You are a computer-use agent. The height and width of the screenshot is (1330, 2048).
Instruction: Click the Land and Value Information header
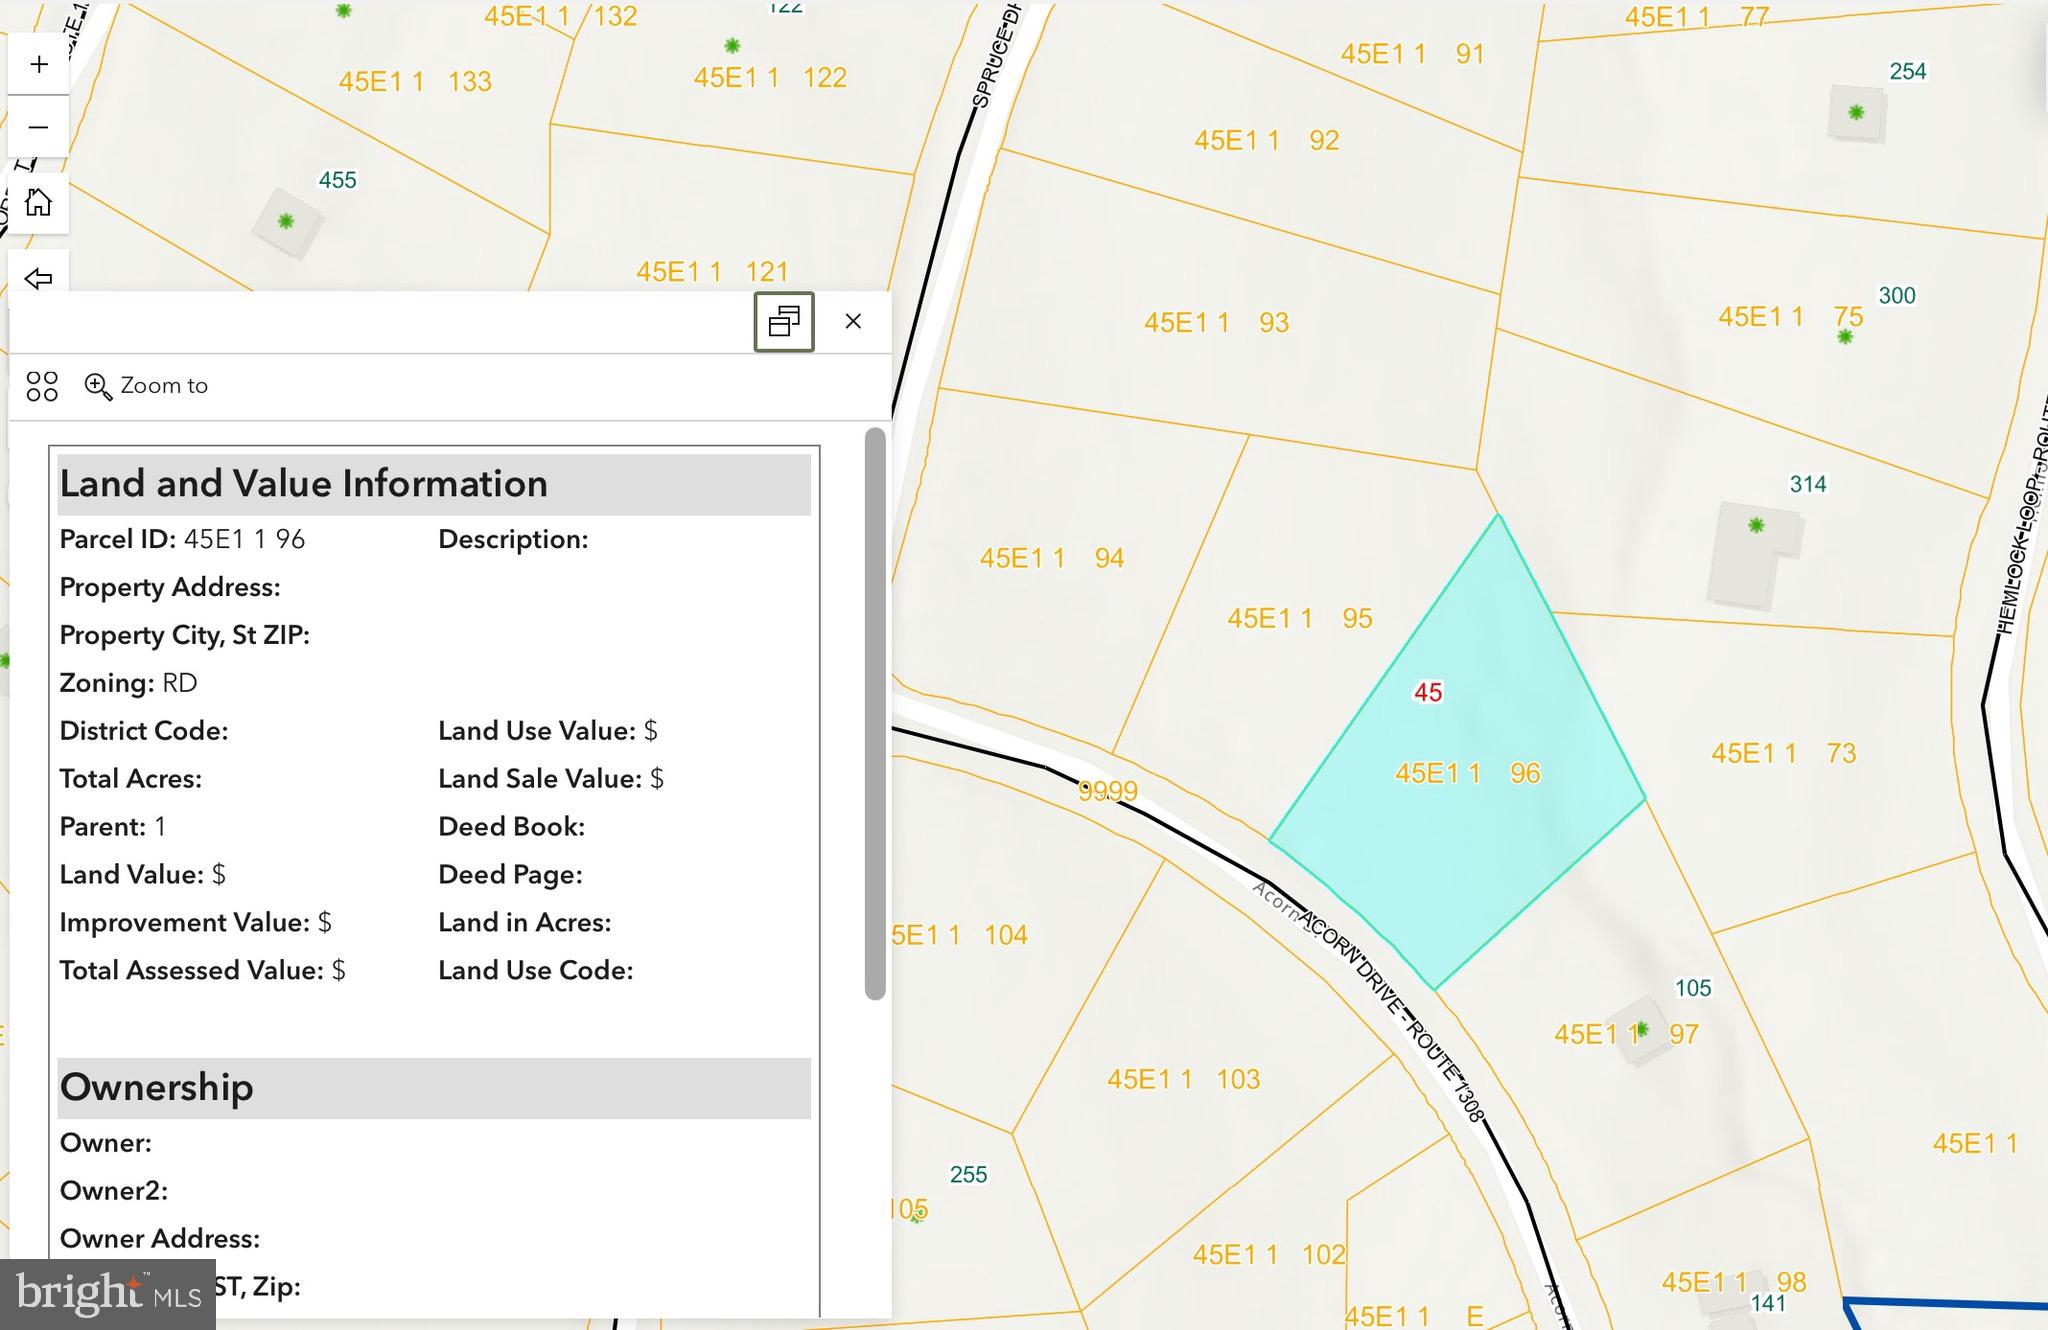click(434, 485)
